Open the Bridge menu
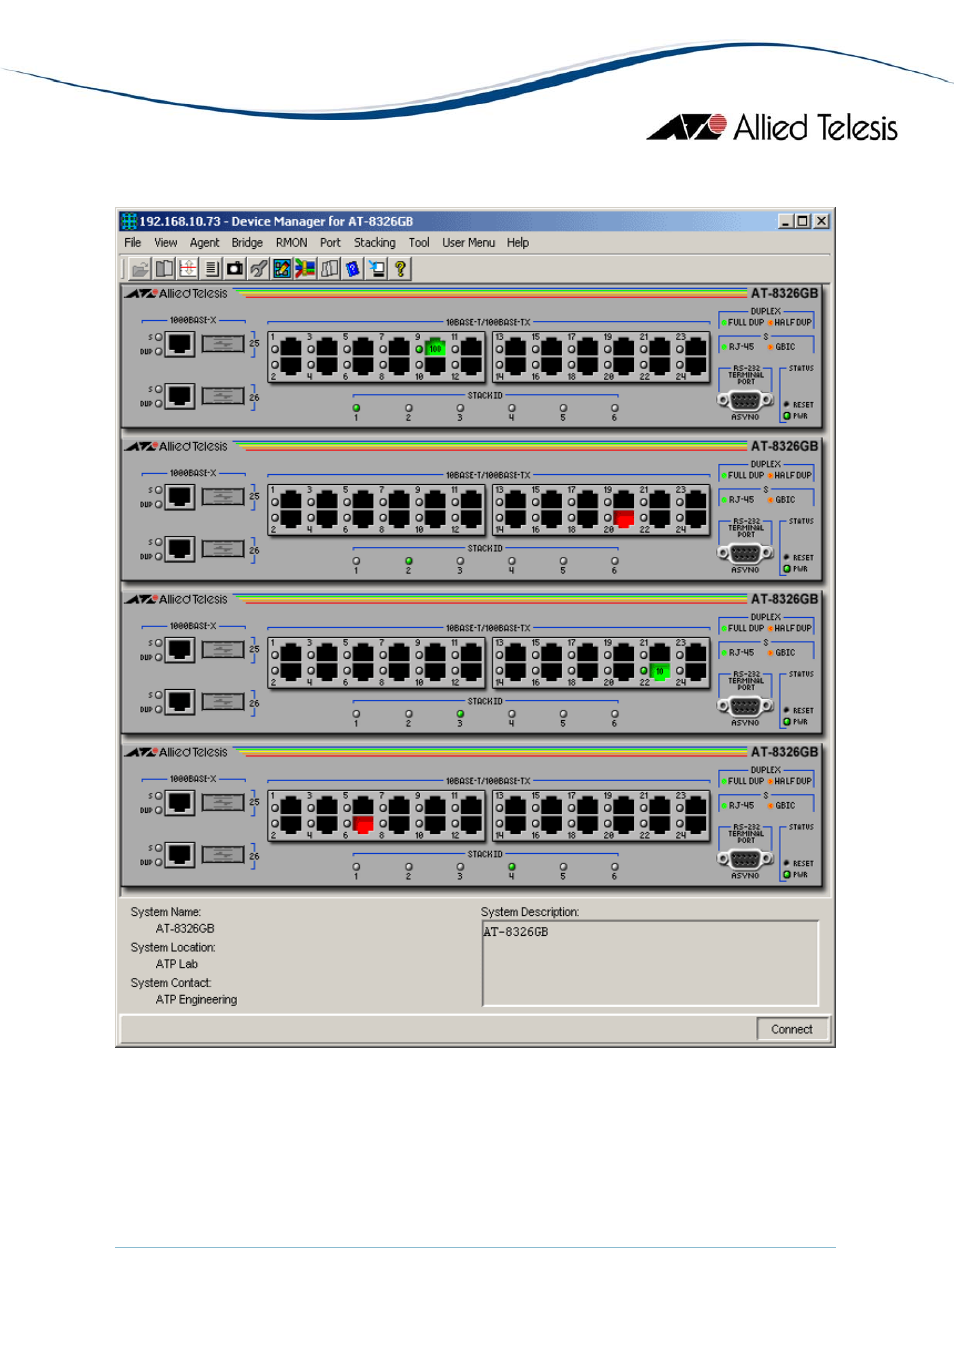954x1350 pixels. pyautogui.click(x=247, y=243)
